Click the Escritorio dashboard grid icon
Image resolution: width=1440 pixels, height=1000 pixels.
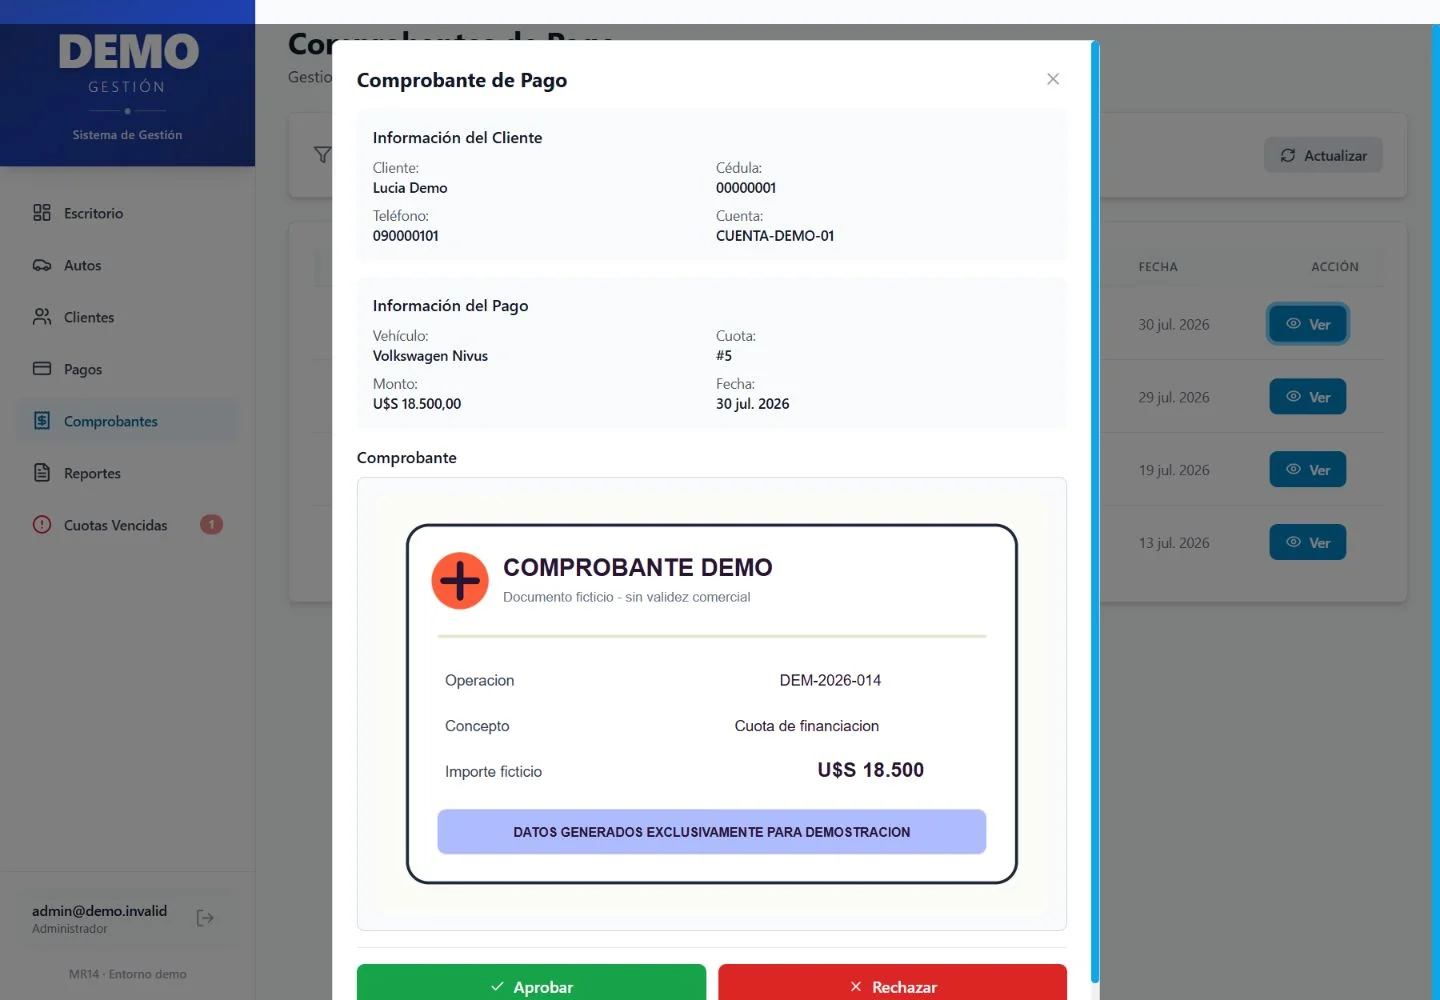[42, 212]
